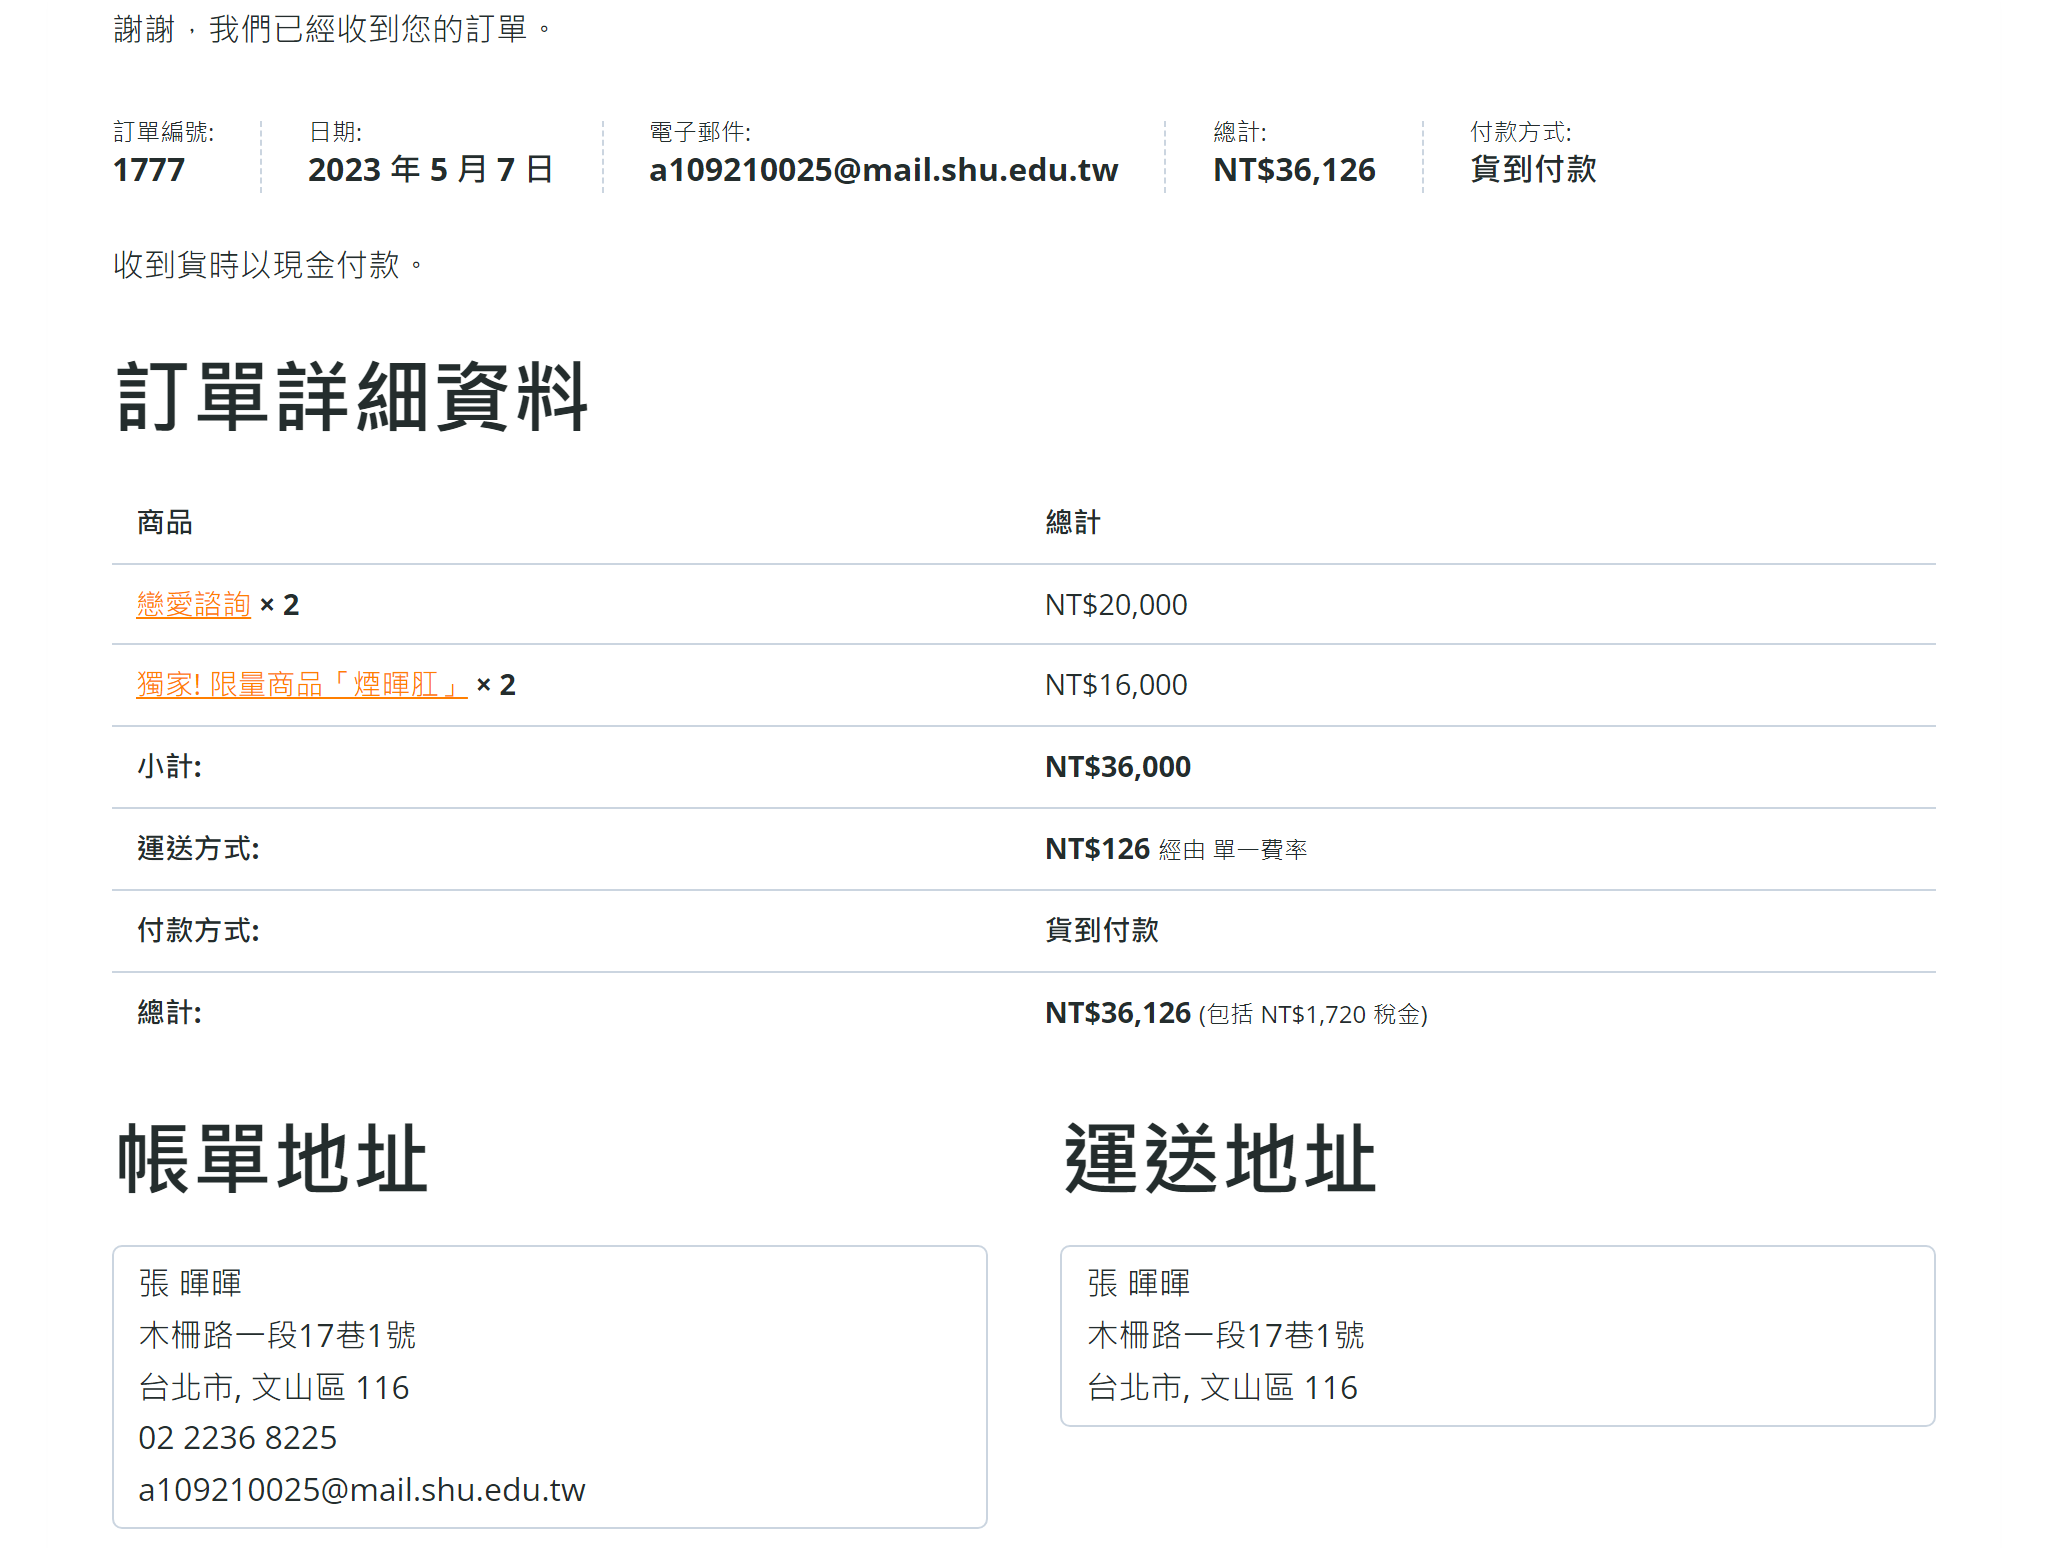This screenshot has width=2048, height=1548.
Task: Click the NT$20,000 line total
Action: pos(1116,605)
